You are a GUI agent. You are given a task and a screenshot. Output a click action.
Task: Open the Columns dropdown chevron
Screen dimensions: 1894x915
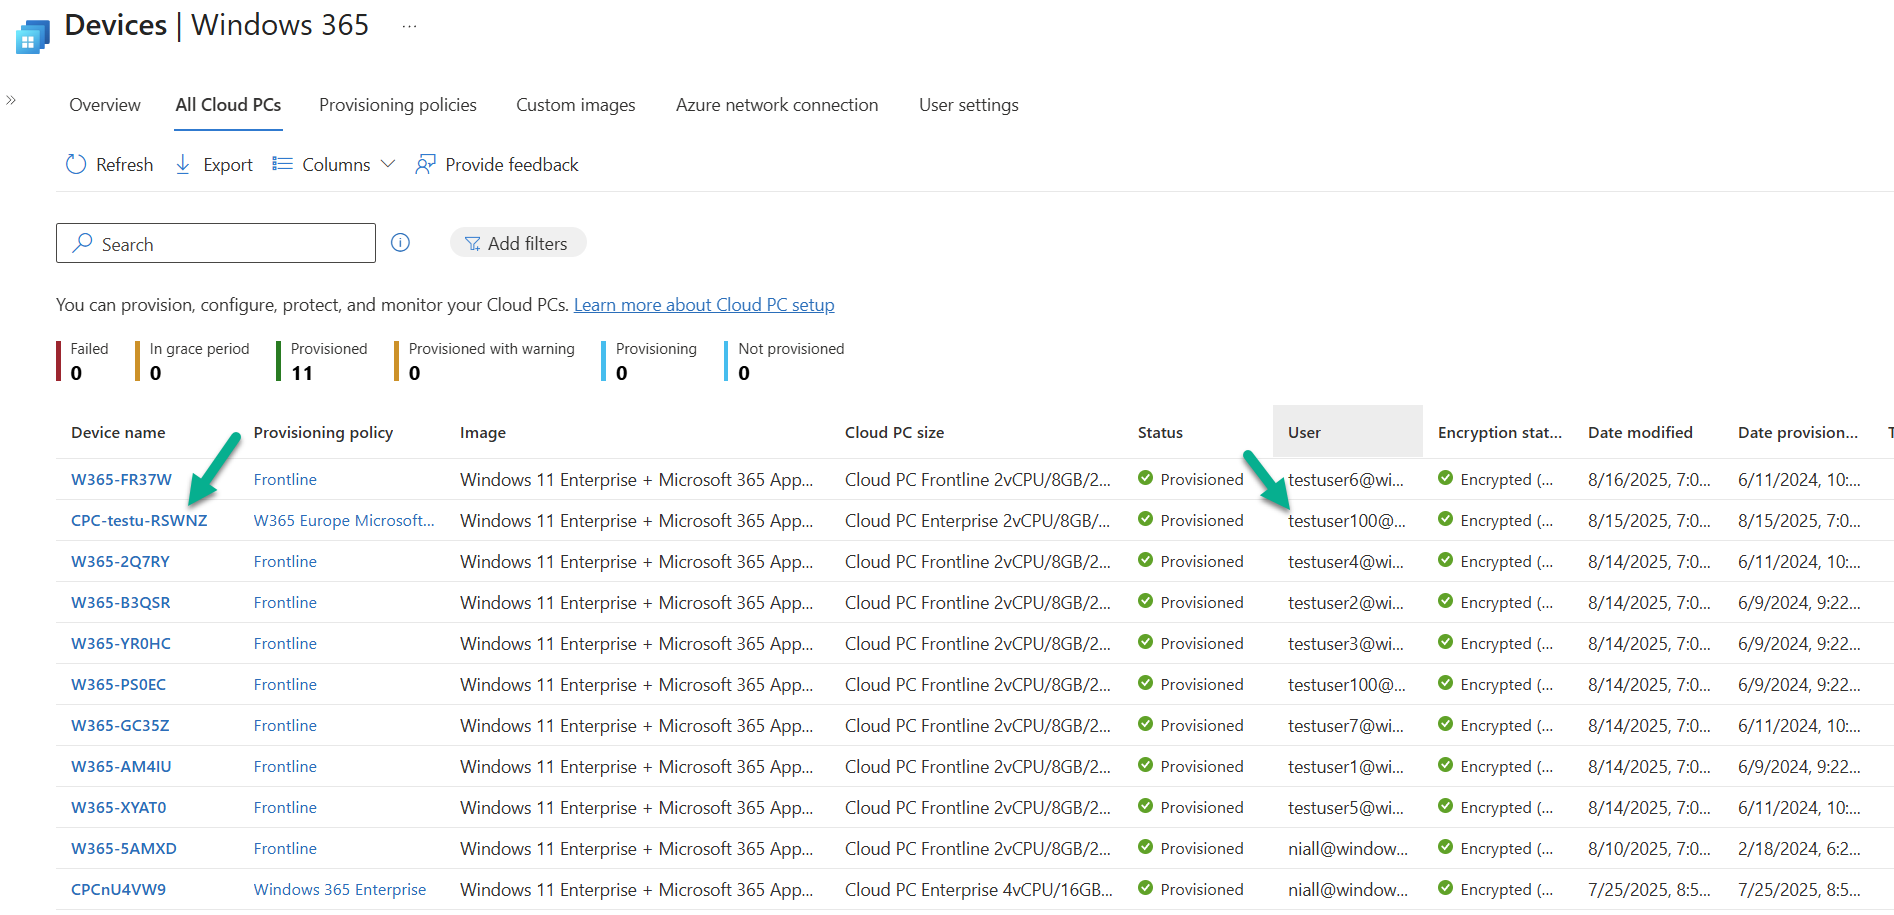pyautogui.click(x=388, y=164)
